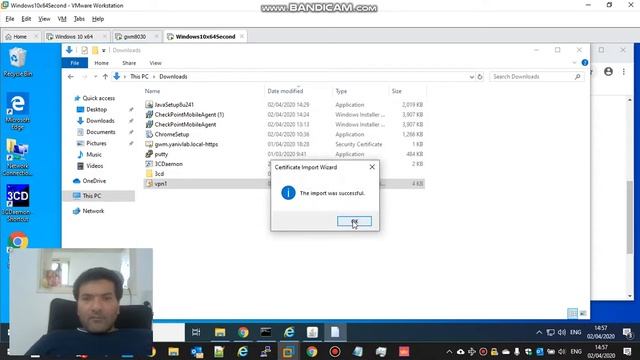Screen dimensions: 640x360
Task: Open Videos in navigation pane
Action: (94, 166)
